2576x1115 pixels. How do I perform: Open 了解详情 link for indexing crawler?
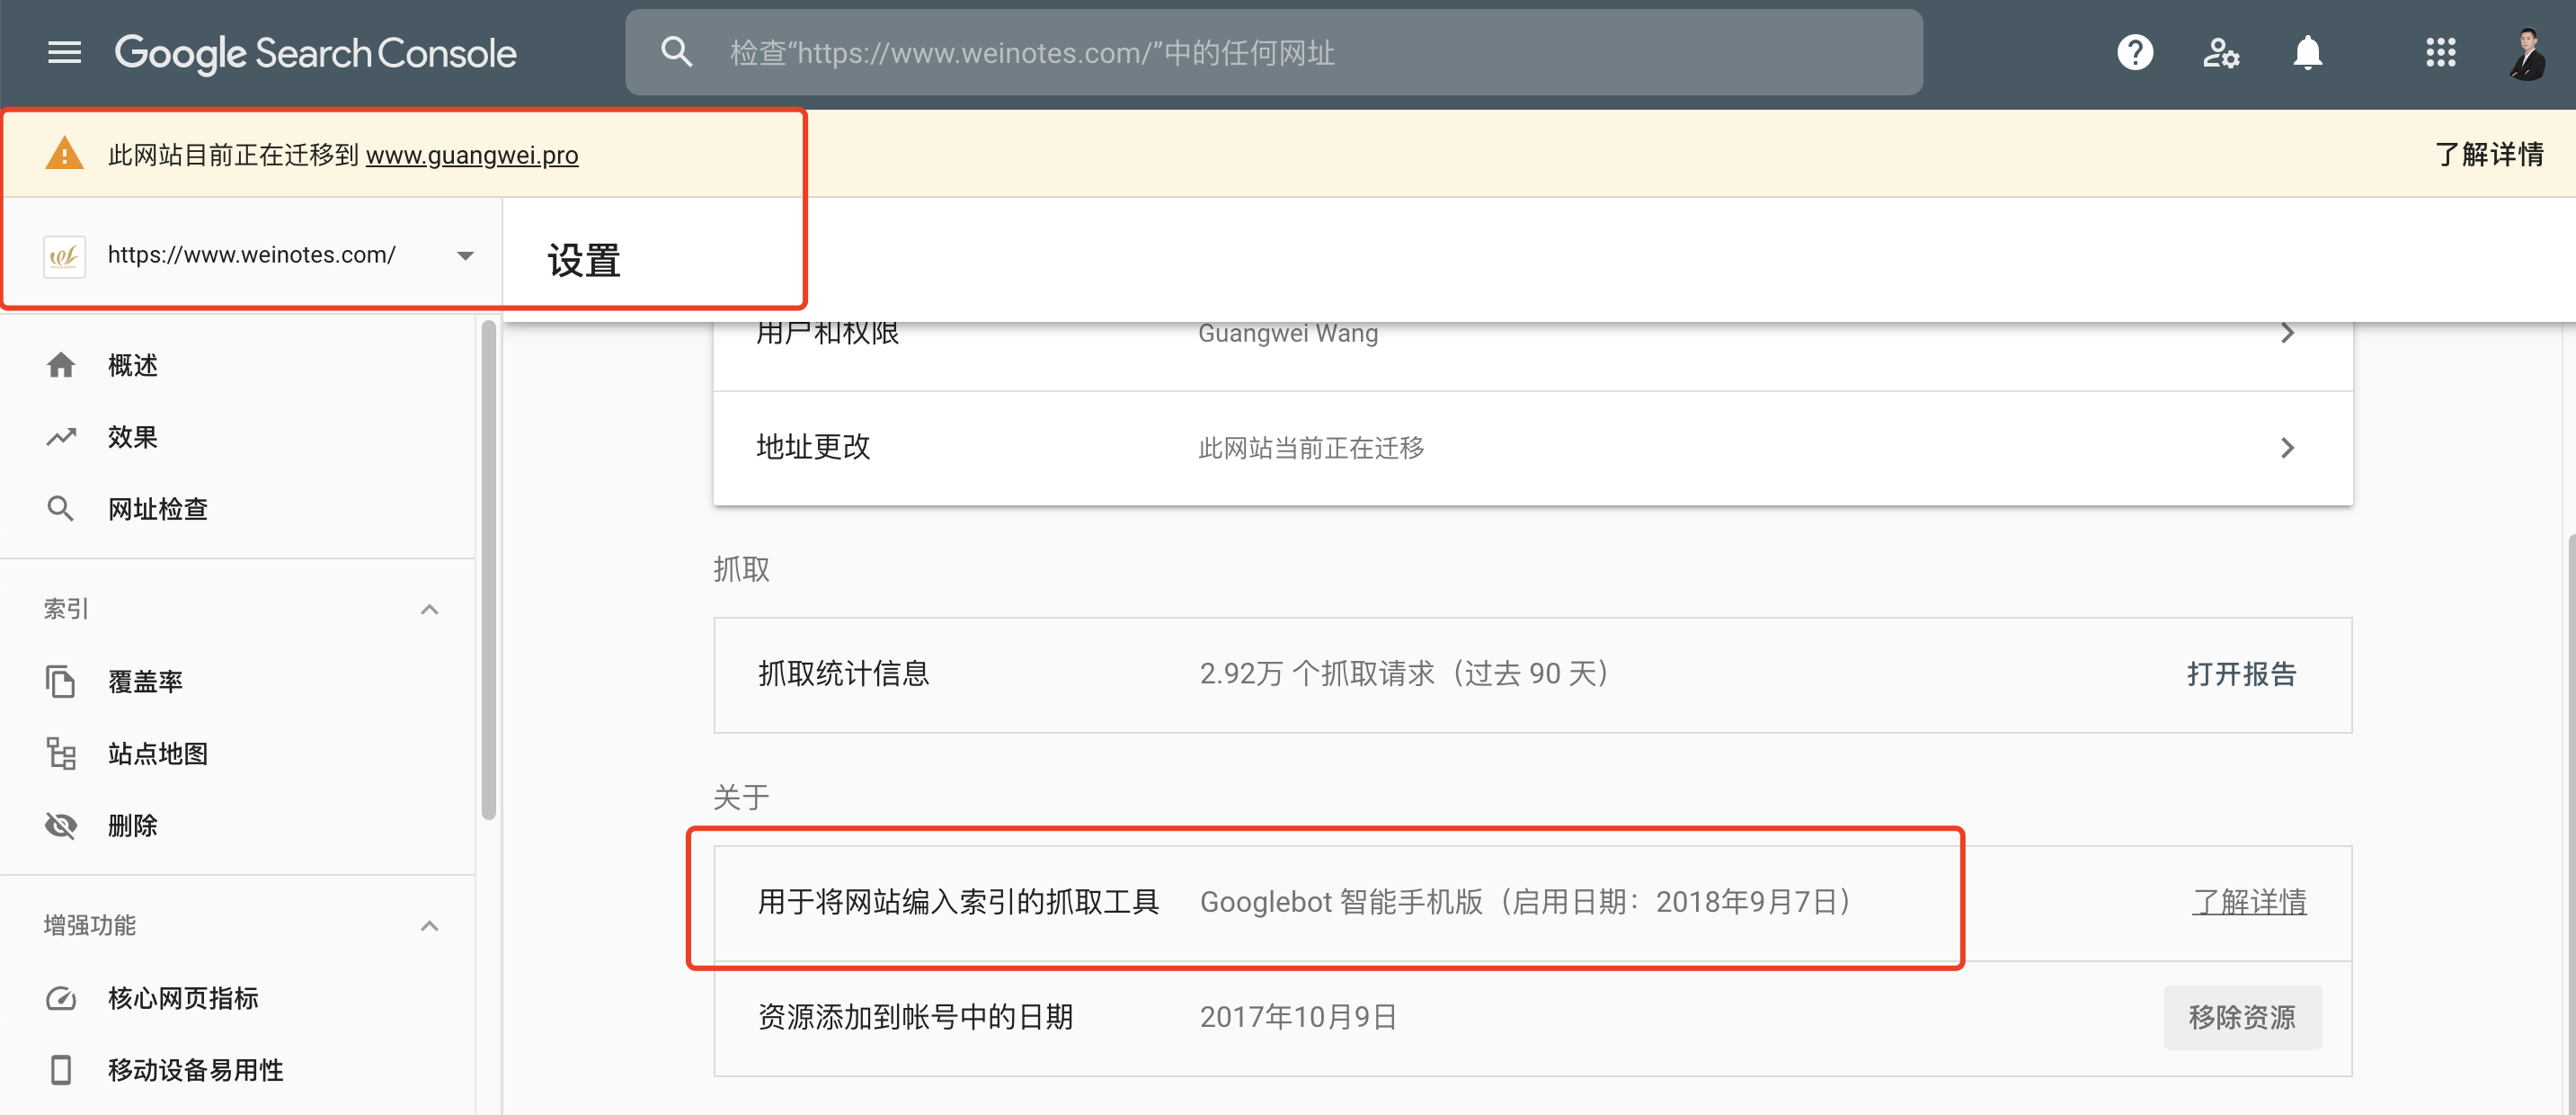2249,902
